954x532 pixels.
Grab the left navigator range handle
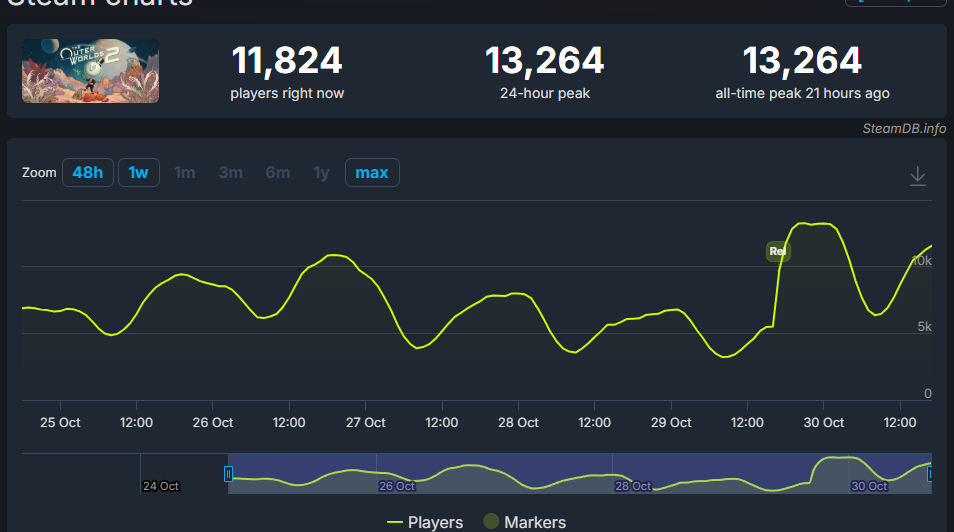pos(228,474)
